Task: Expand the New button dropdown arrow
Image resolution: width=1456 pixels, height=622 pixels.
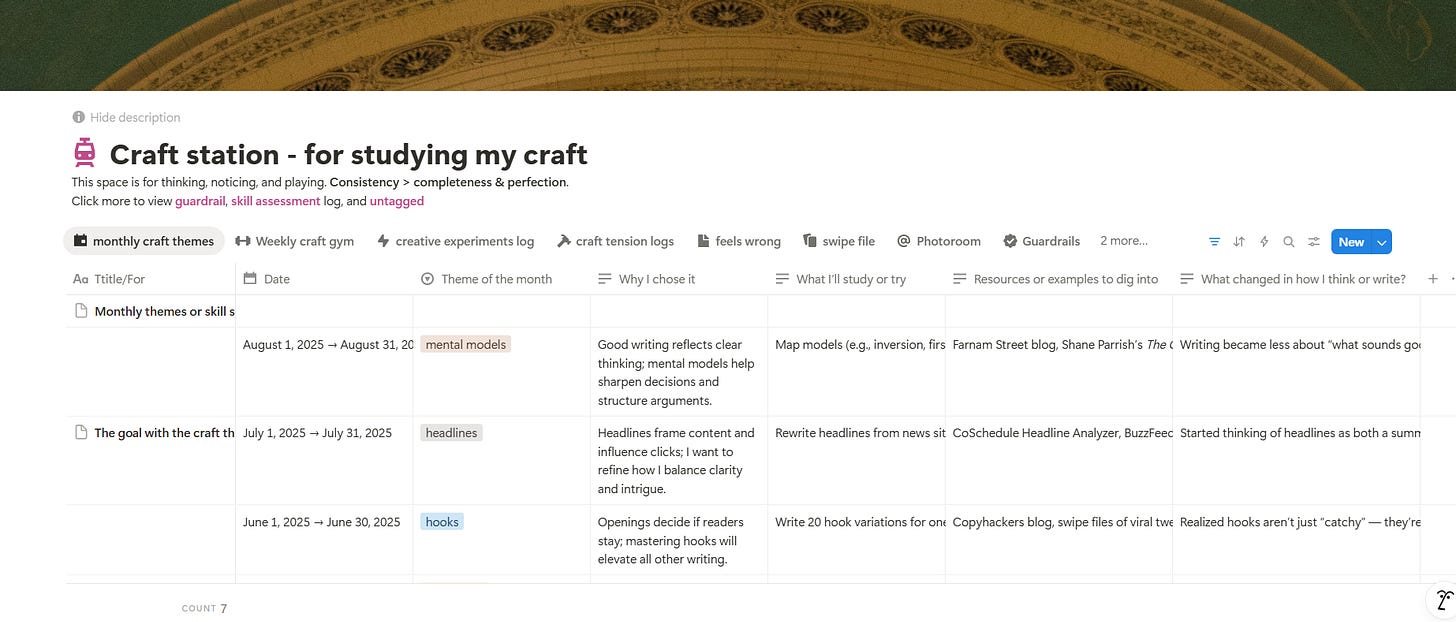Action: point(1381,242)
